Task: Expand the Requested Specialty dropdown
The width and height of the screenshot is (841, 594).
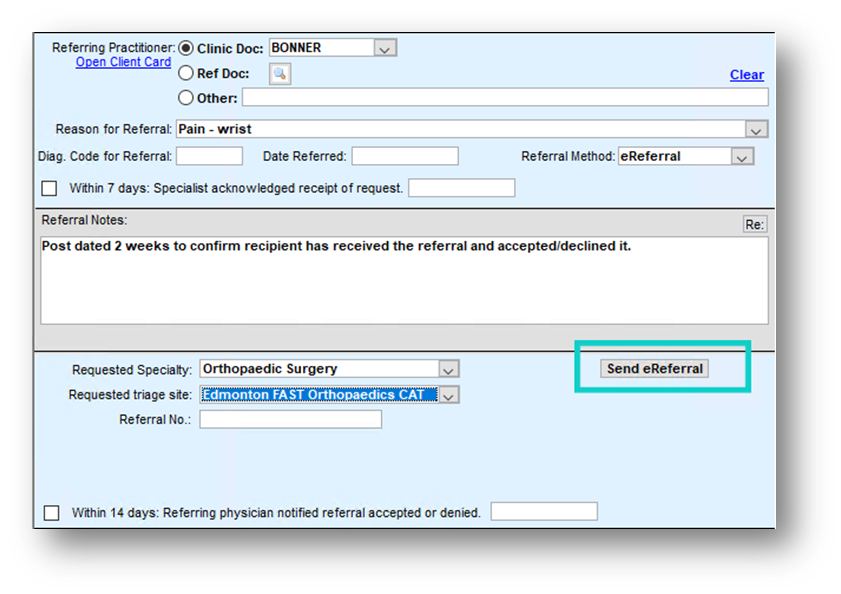Action: 449,369
